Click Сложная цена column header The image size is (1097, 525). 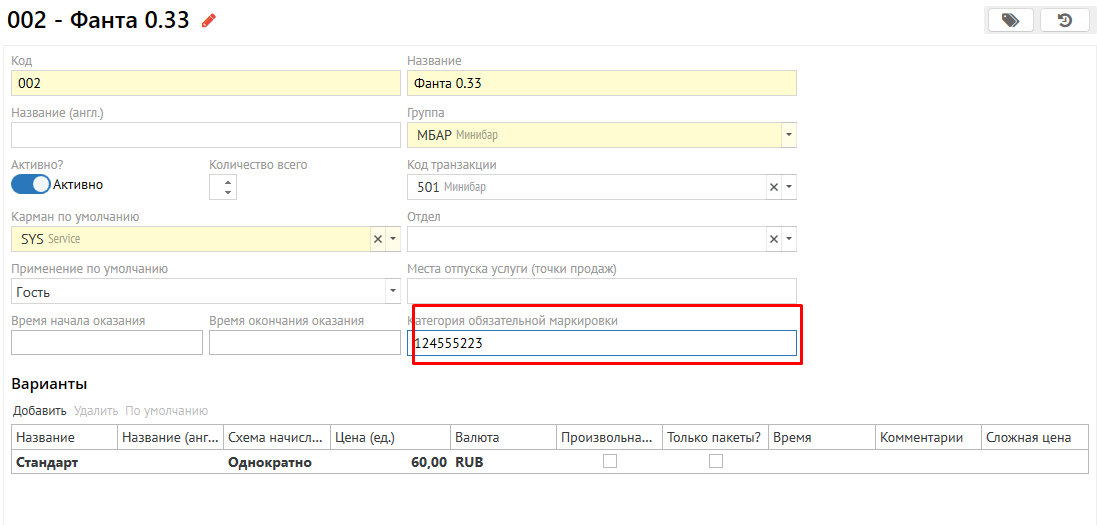pyautogui.click(x=1035, y=438)
